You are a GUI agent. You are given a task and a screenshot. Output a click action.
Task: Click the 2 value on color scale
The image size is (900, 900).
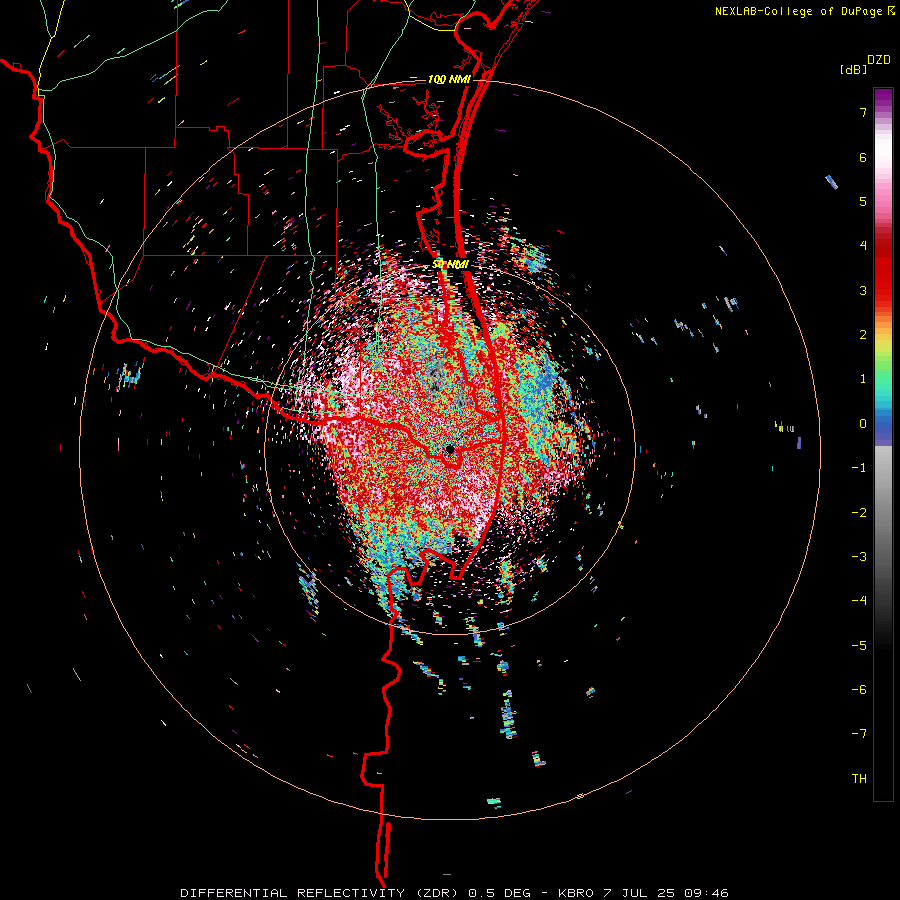pyautogui.click(x=863, y=335)
